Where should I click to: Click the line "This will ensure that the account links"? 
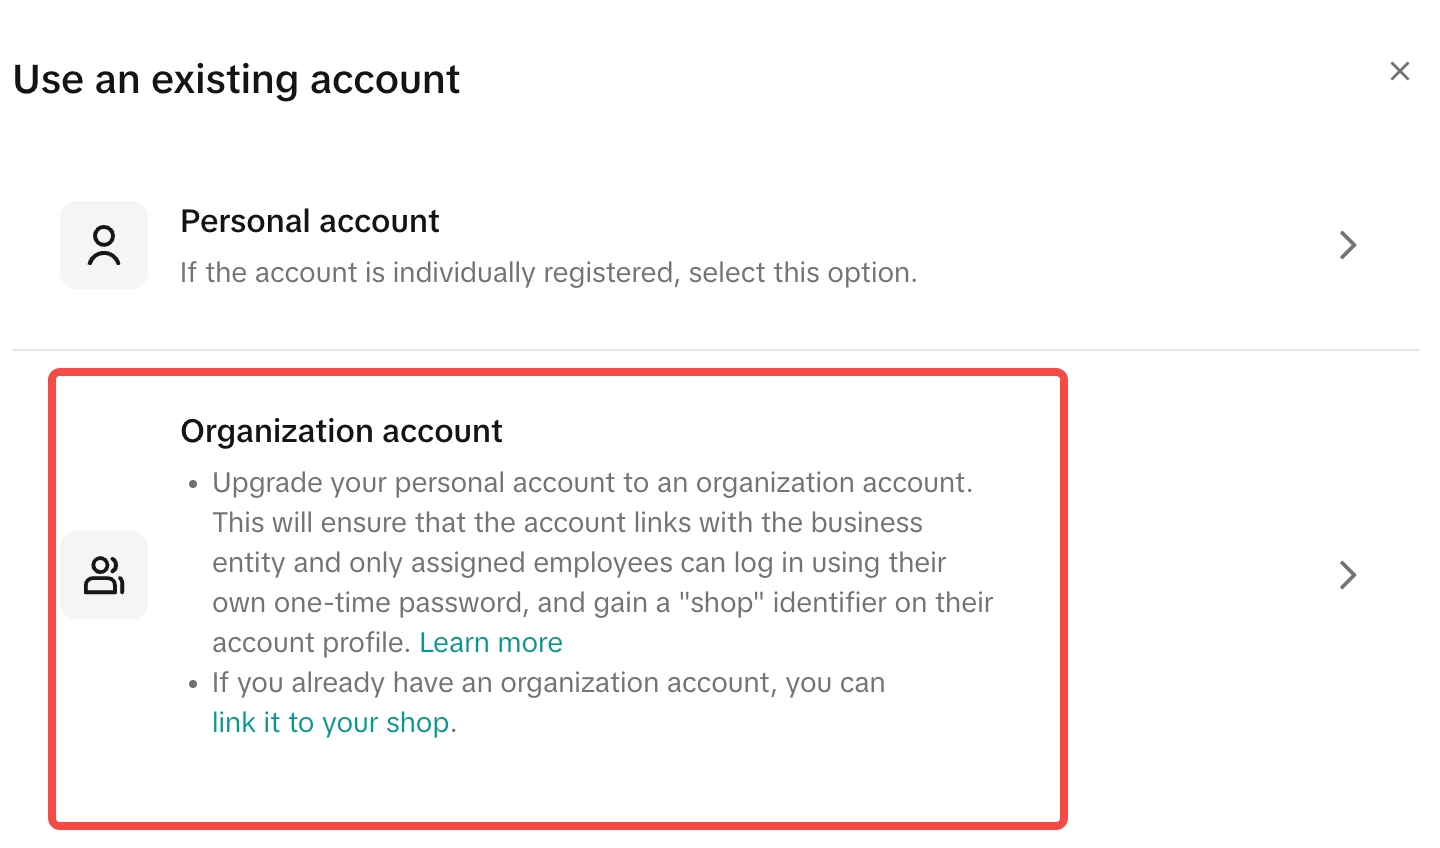567,523
